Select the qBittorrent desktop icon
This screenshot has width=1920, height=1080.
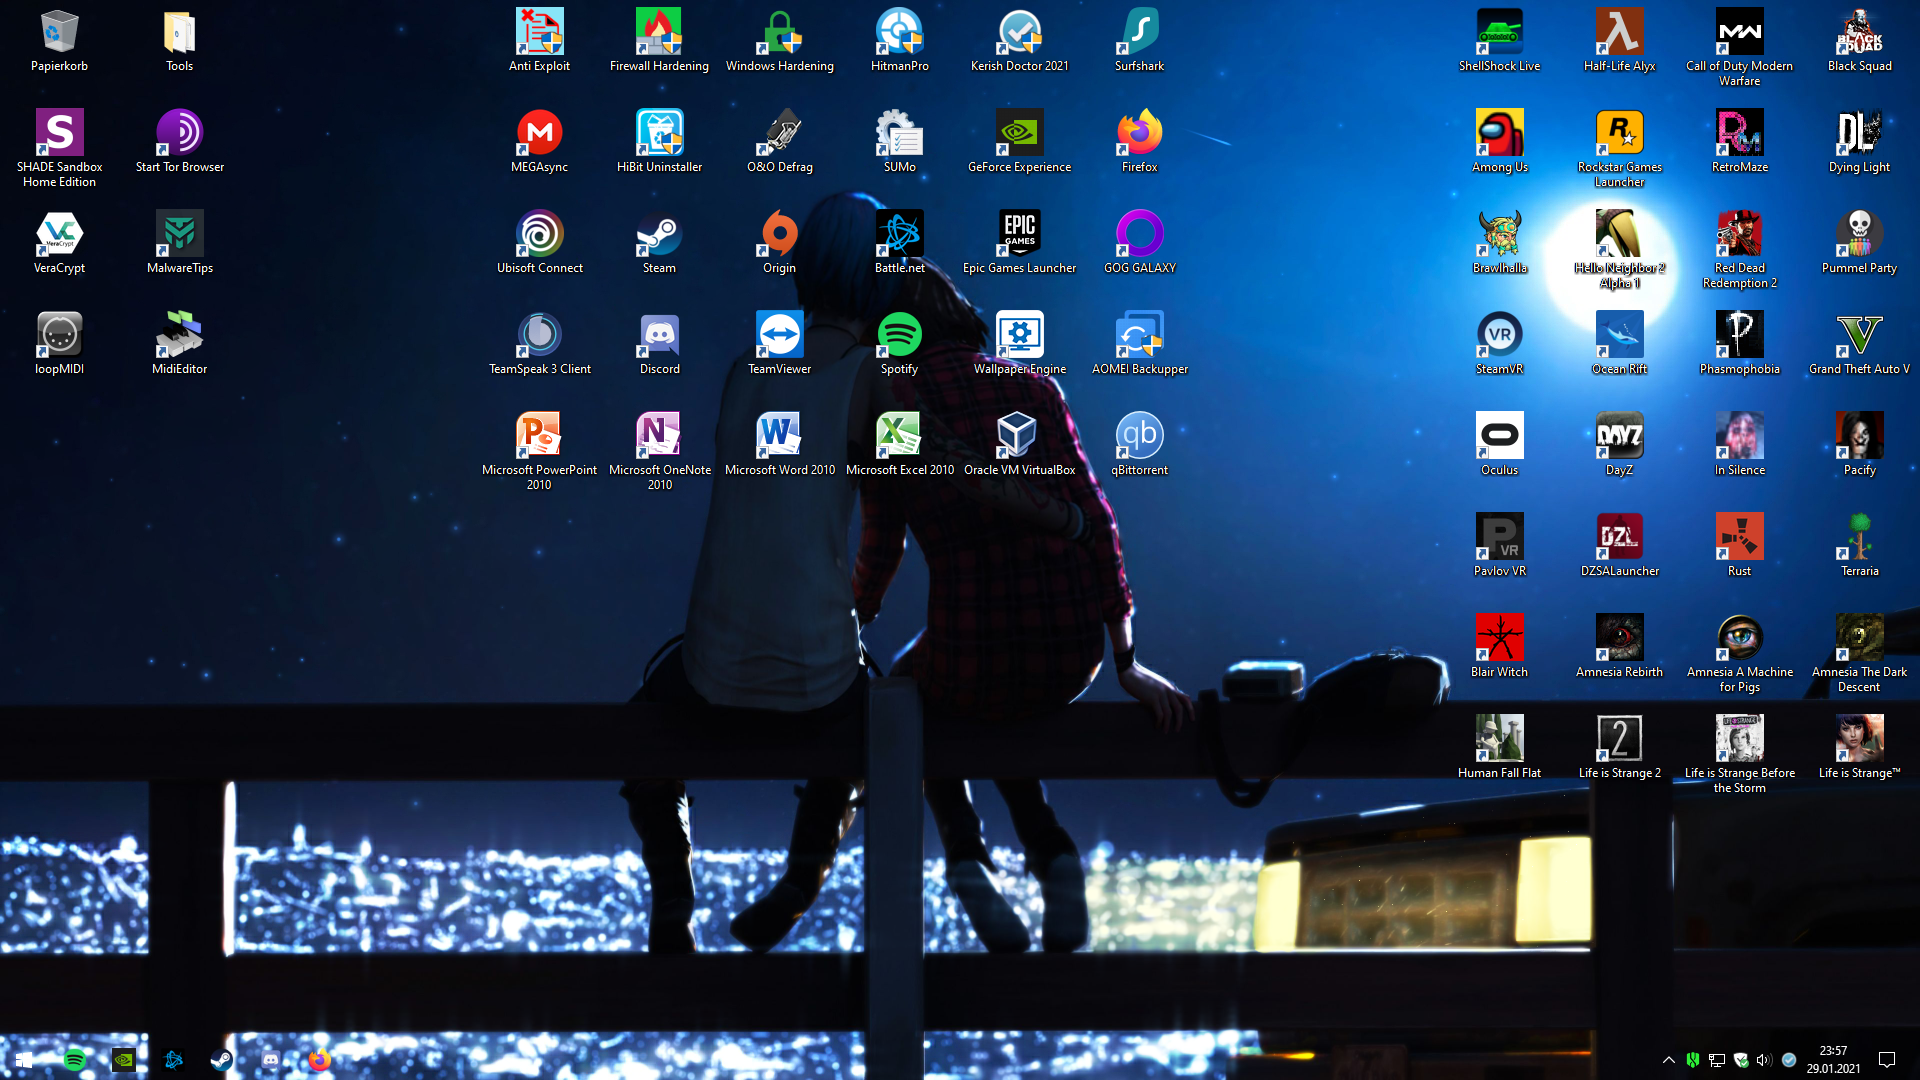tap(1139, 436)
